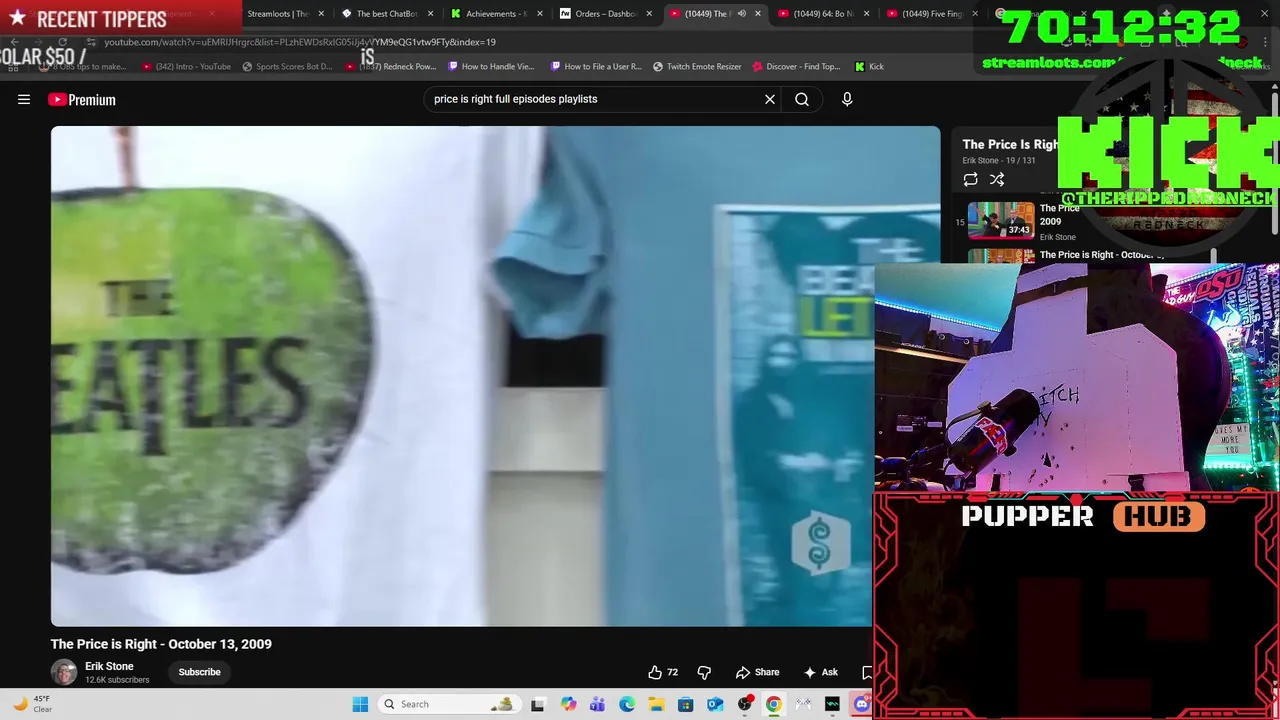
Task: Switch to the Streamloots browser tab
Action: (278, 14)
